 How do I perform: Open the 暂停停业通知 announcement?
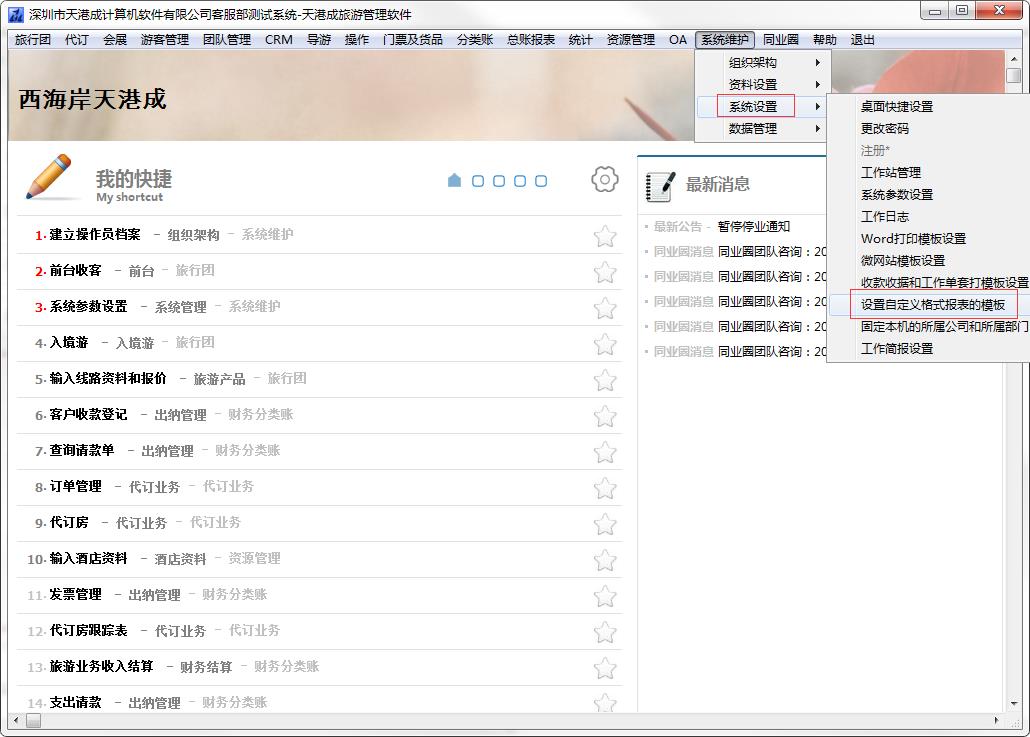tap(753, 227)
